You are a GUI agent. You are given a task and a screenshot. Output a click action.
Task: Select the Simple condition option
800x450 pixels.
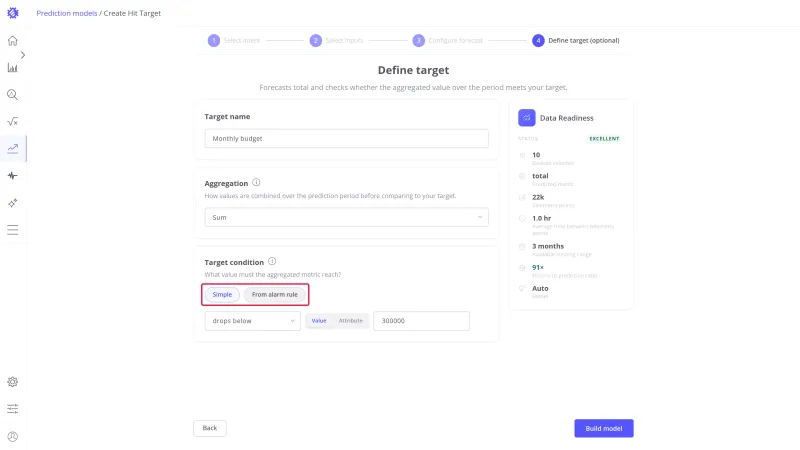[222, 294]
